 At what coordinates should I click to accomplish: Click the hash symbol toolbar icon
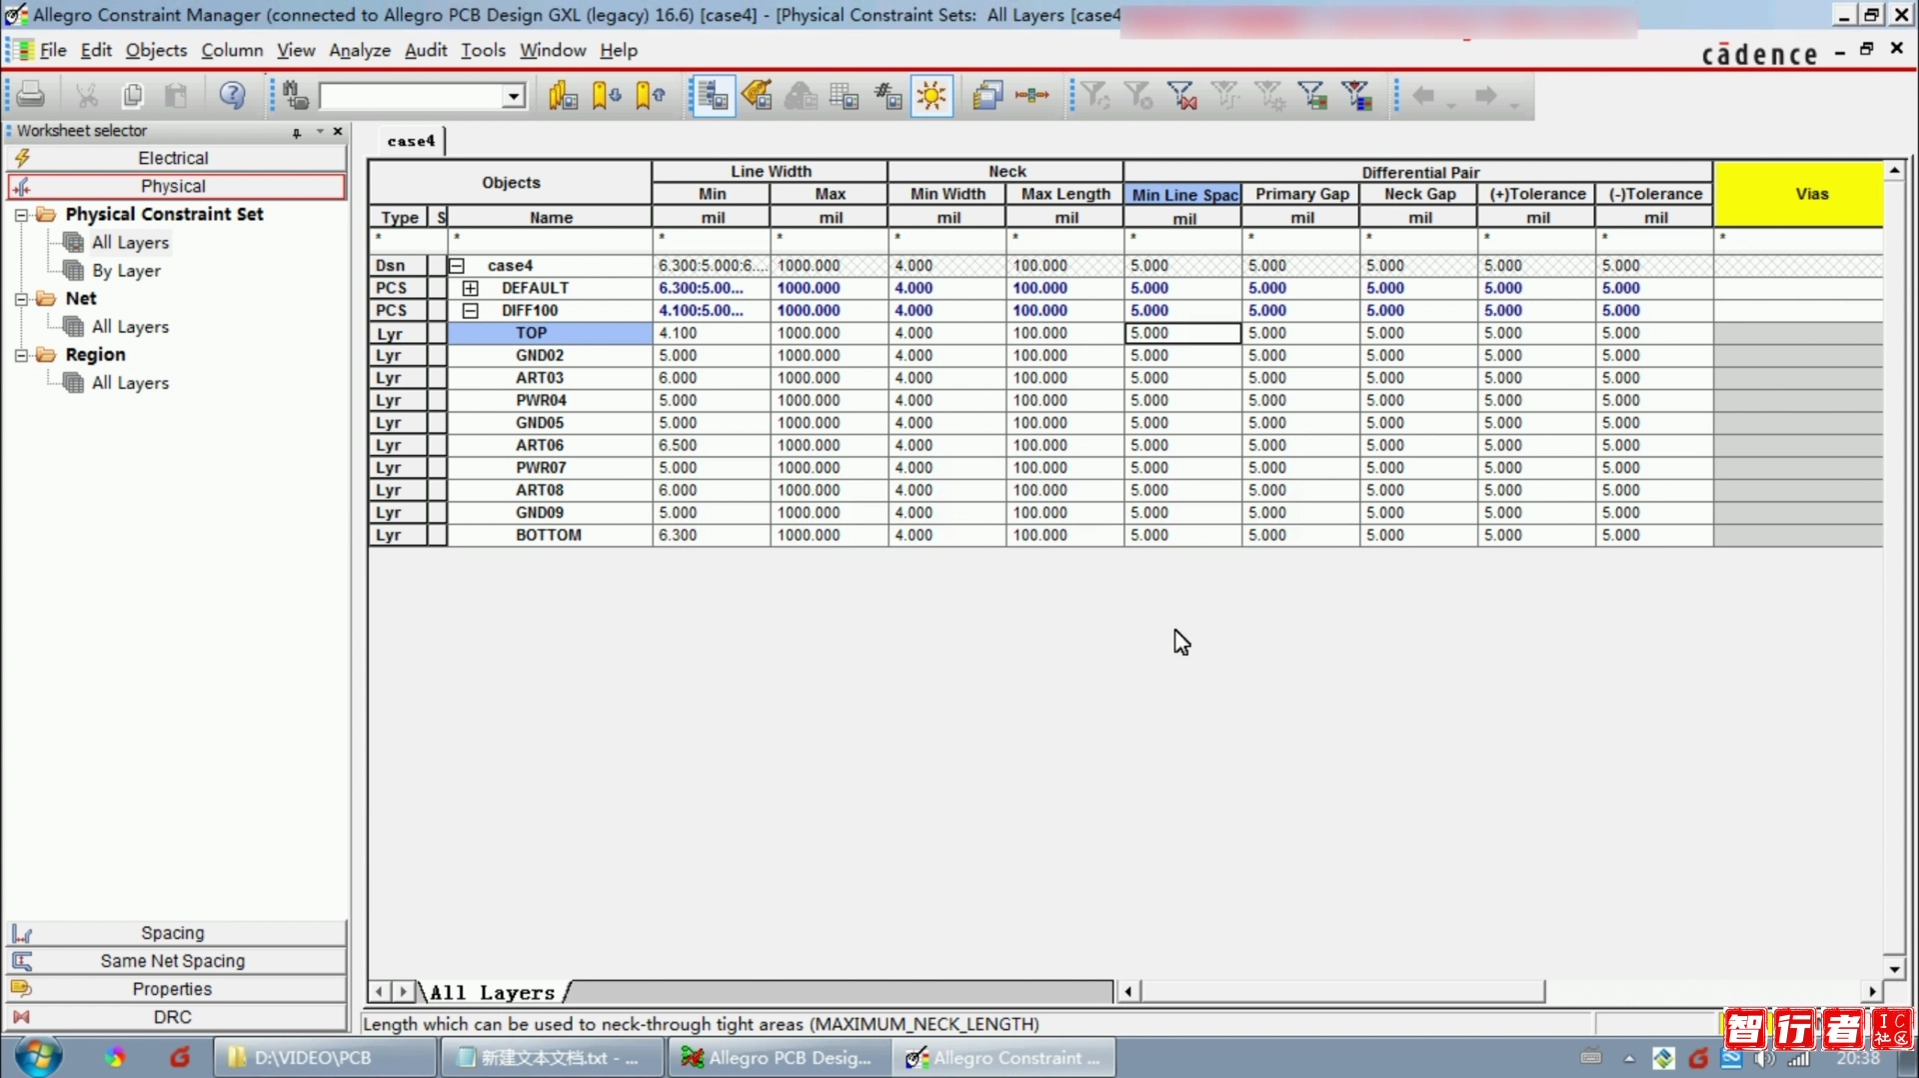pos(888,95)
